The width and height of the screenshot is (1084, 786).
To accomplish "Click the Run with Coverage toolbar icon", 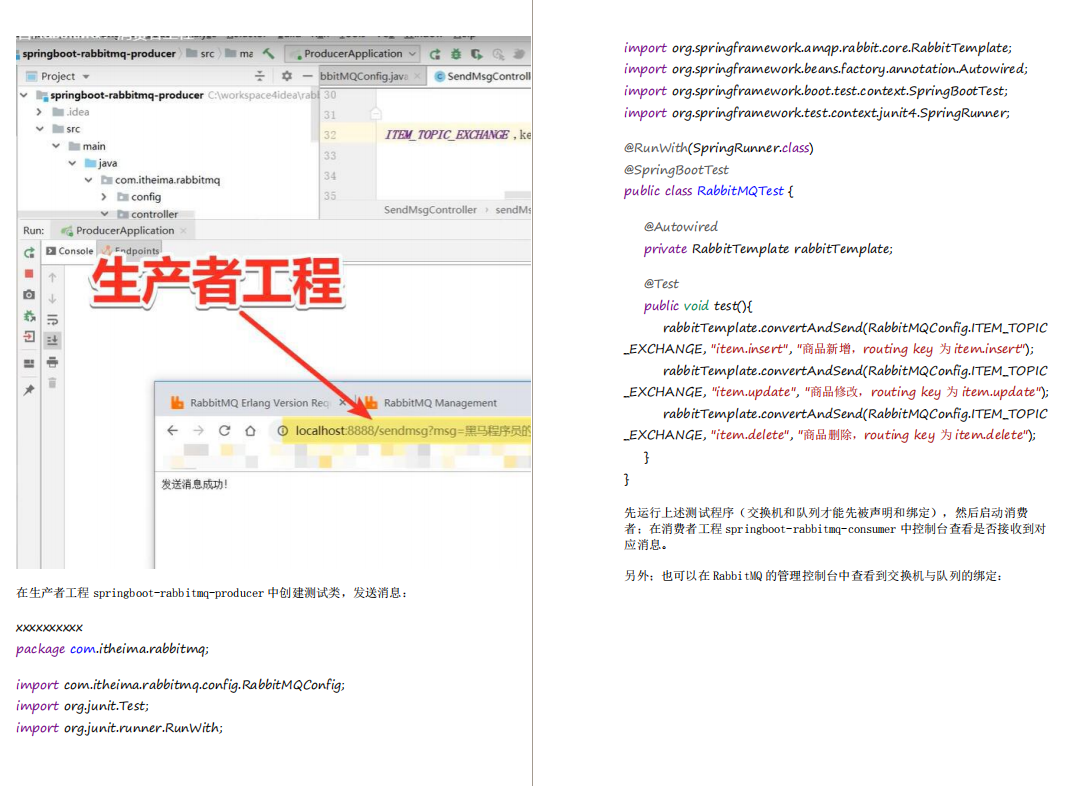I will pos(477,53).
